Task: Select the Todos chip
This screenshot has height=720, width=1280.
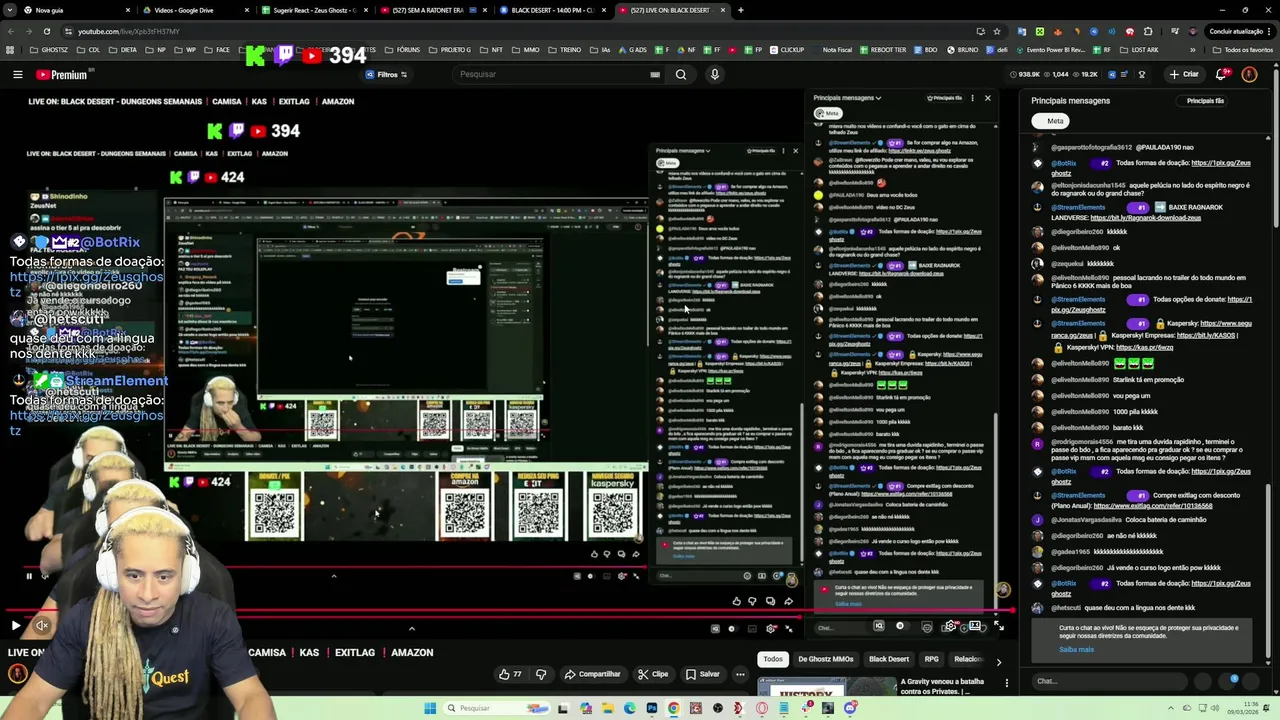Action: click(x=773, y=659)
